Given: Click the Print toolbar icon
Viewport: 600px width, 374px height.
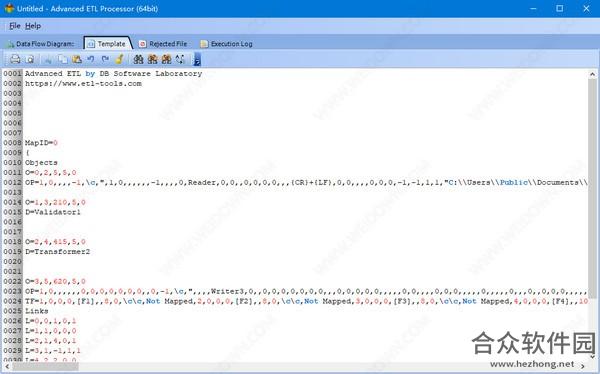Looking at the screenshot, I should pos(15,59).
